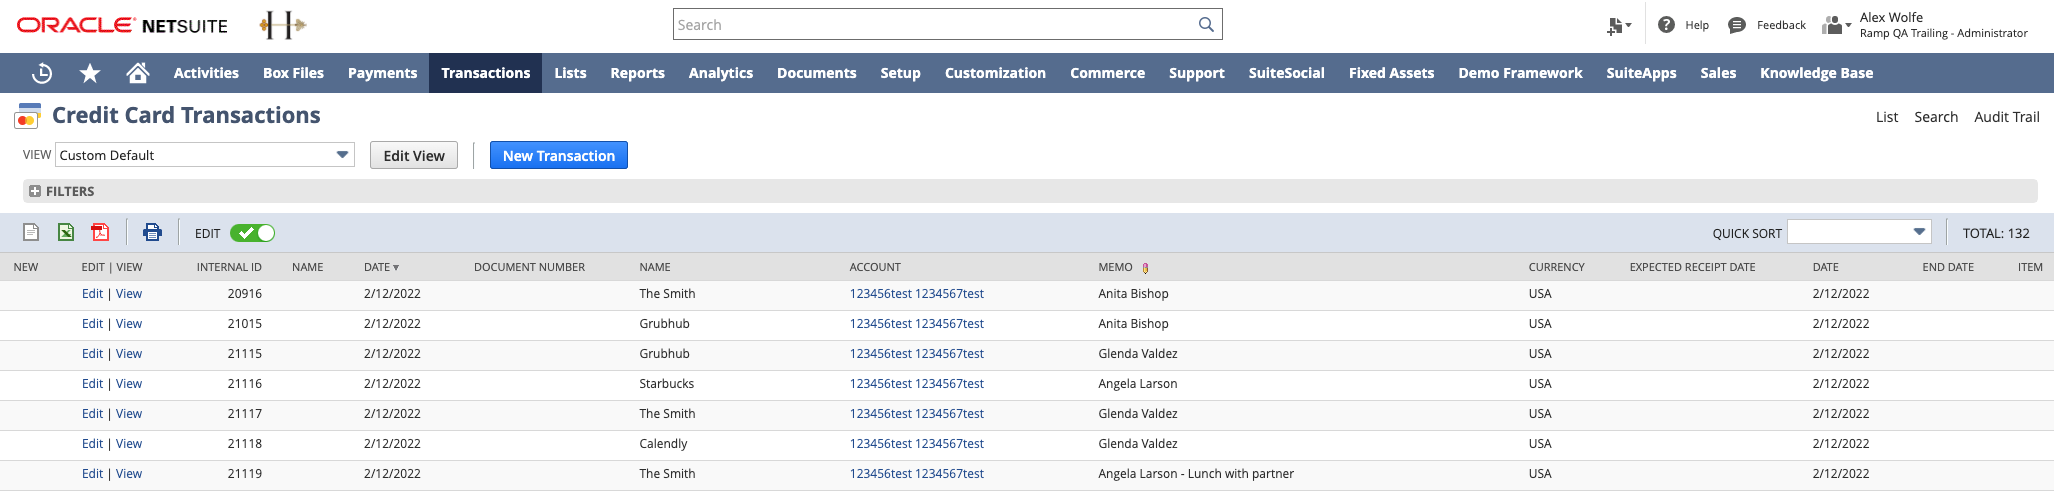
Task: Open the Shortcuts star icon
Action: click(90, 73)
